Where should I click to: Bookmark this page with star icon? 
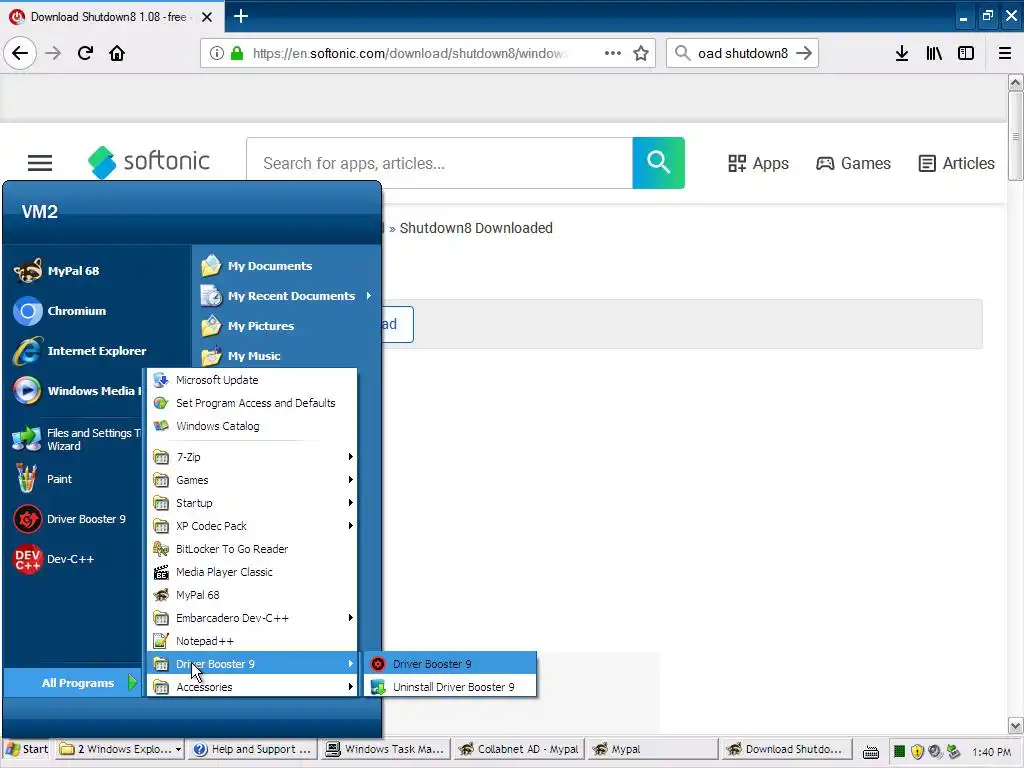641,53
